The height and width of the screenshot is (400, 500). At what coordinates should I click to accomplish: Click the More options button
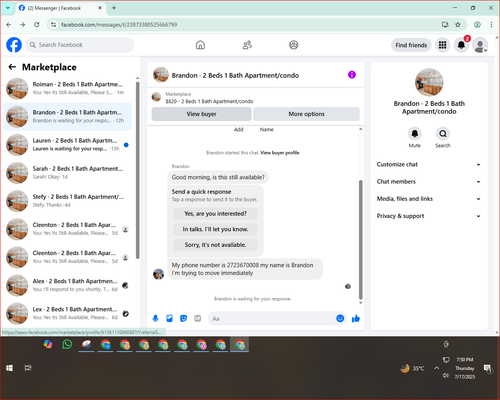tap(306, 114)
